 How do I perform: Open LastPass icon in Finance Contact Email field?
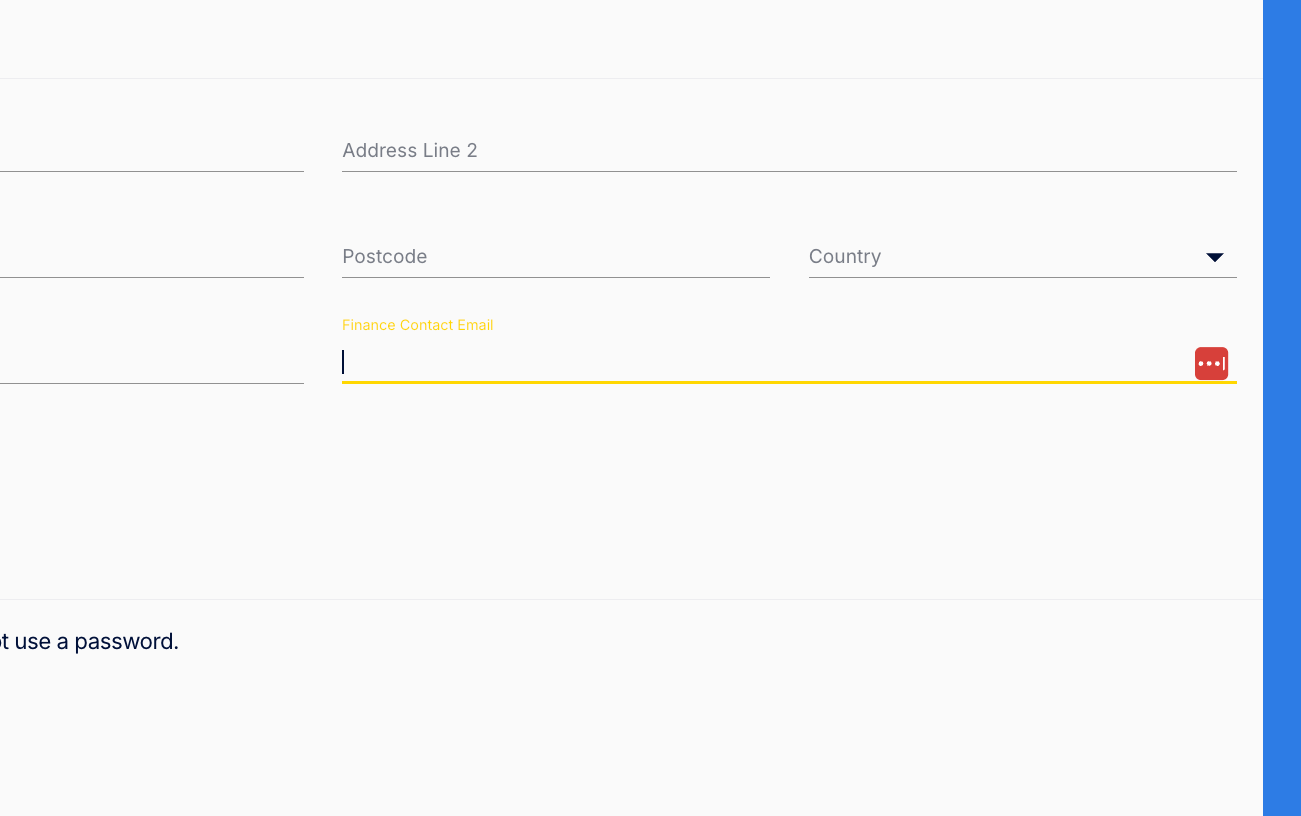[1211, 363]
